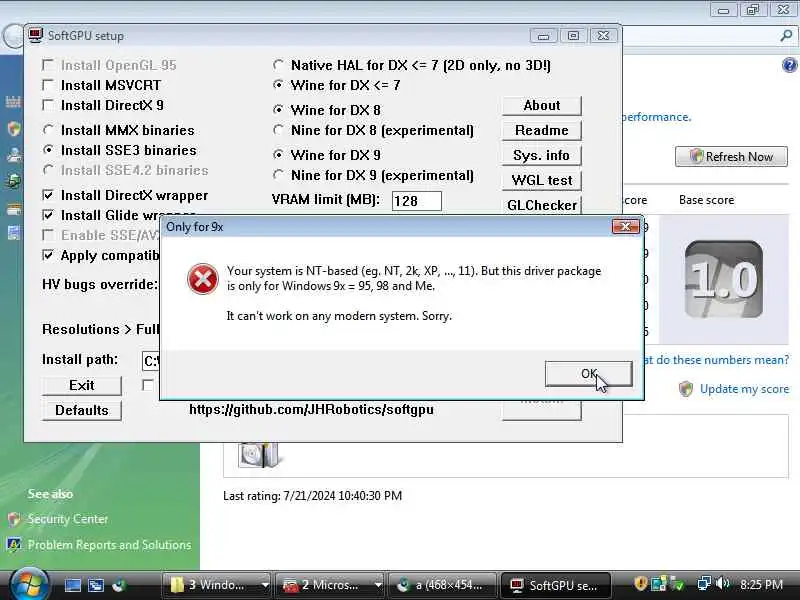Toggle the Install DirectX 9 checkbox
Screen dimensions: 800x600
48,105
